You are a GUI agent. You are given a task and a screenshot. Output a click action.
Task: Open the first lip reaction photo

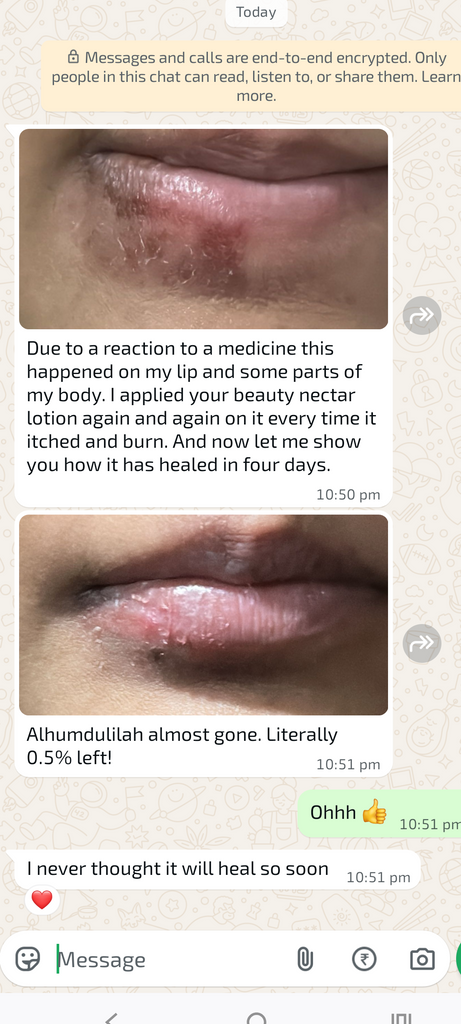tap(203, 229)
